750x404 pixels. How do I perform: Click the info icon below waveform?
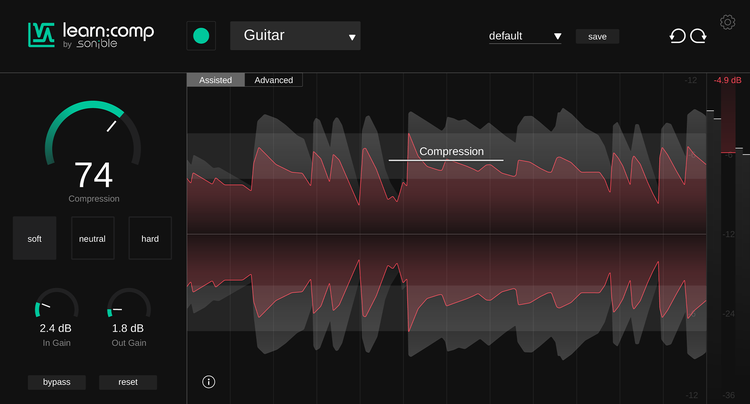(209, 381)
